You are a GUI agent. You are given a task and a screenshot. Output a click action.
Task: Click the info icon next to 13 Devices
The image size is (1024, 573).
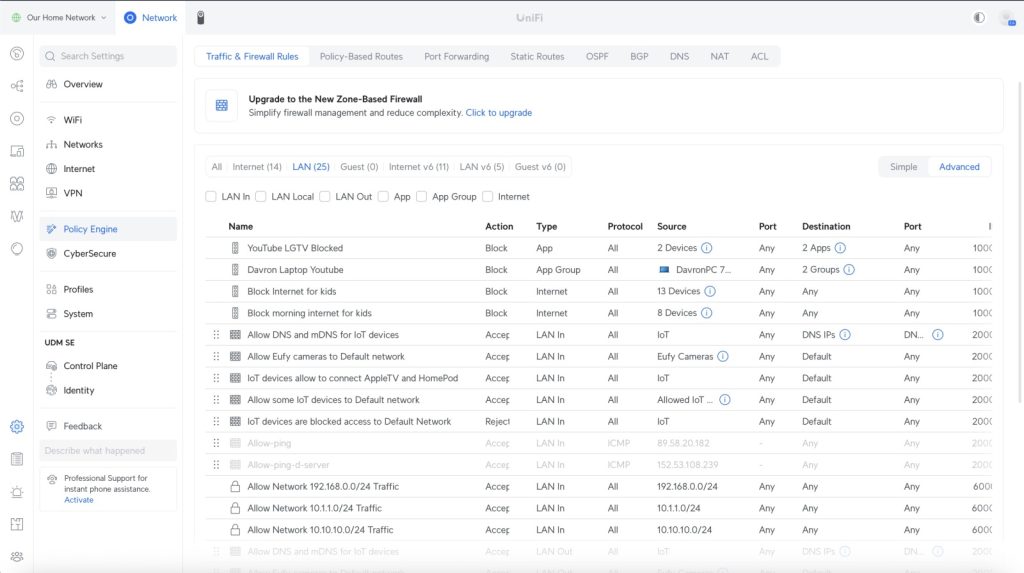710,291
